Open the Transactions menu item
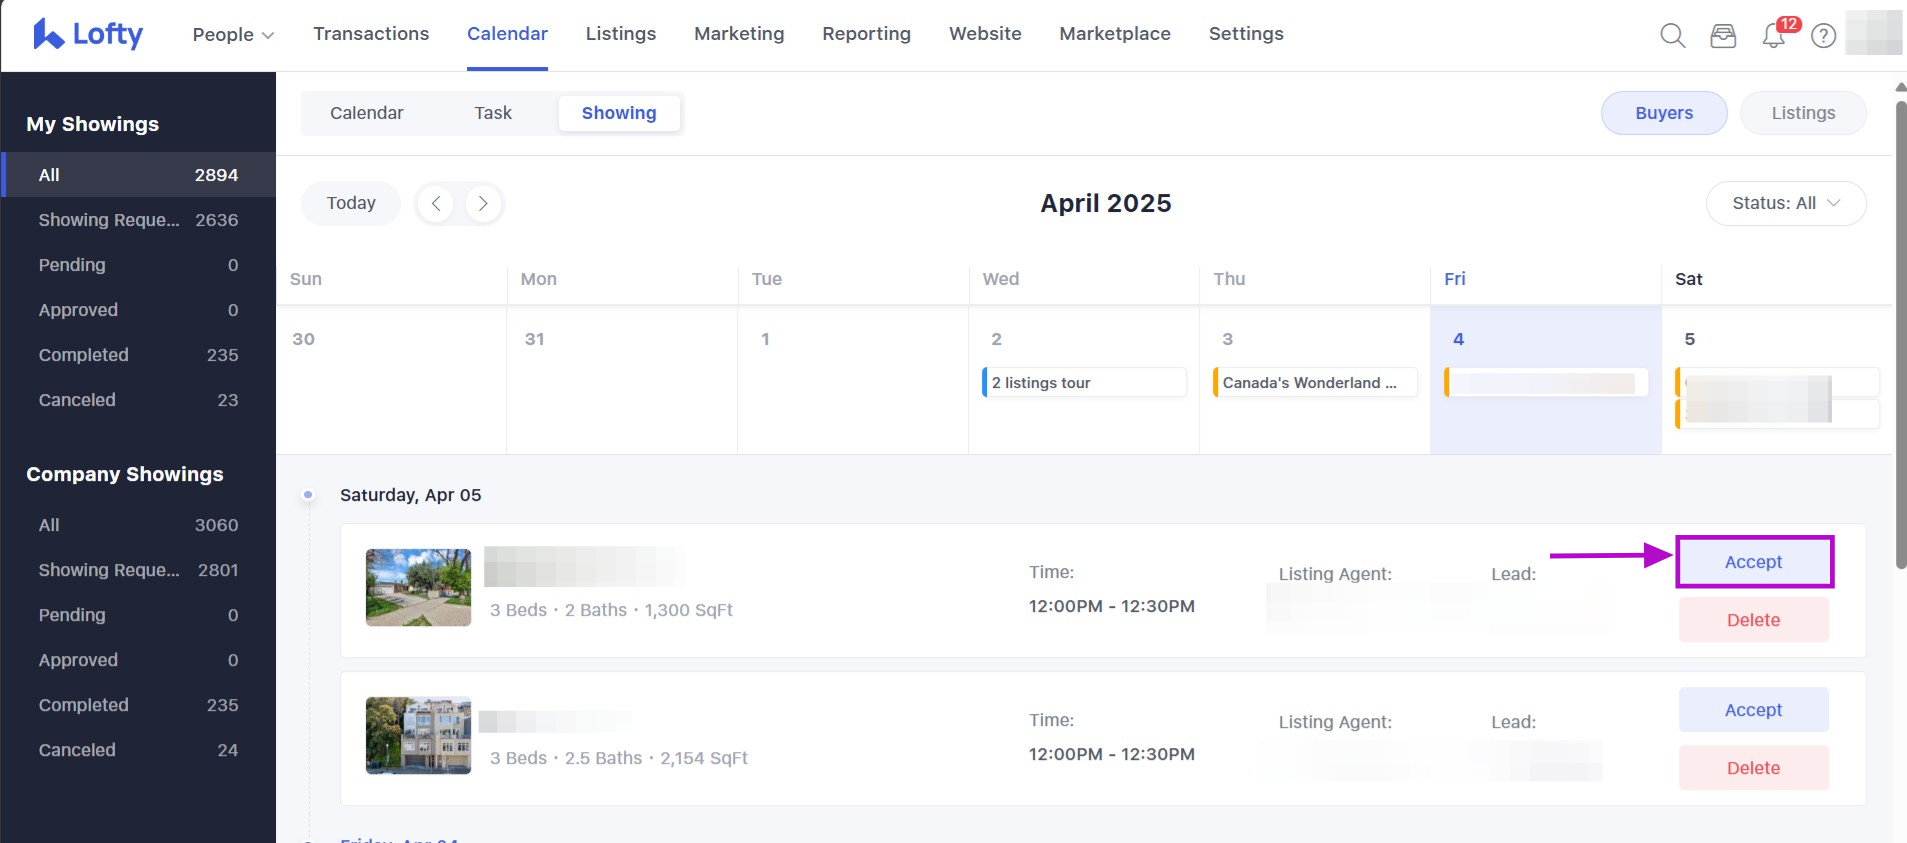Screen dimensions: 1907x843 point(371,33)
